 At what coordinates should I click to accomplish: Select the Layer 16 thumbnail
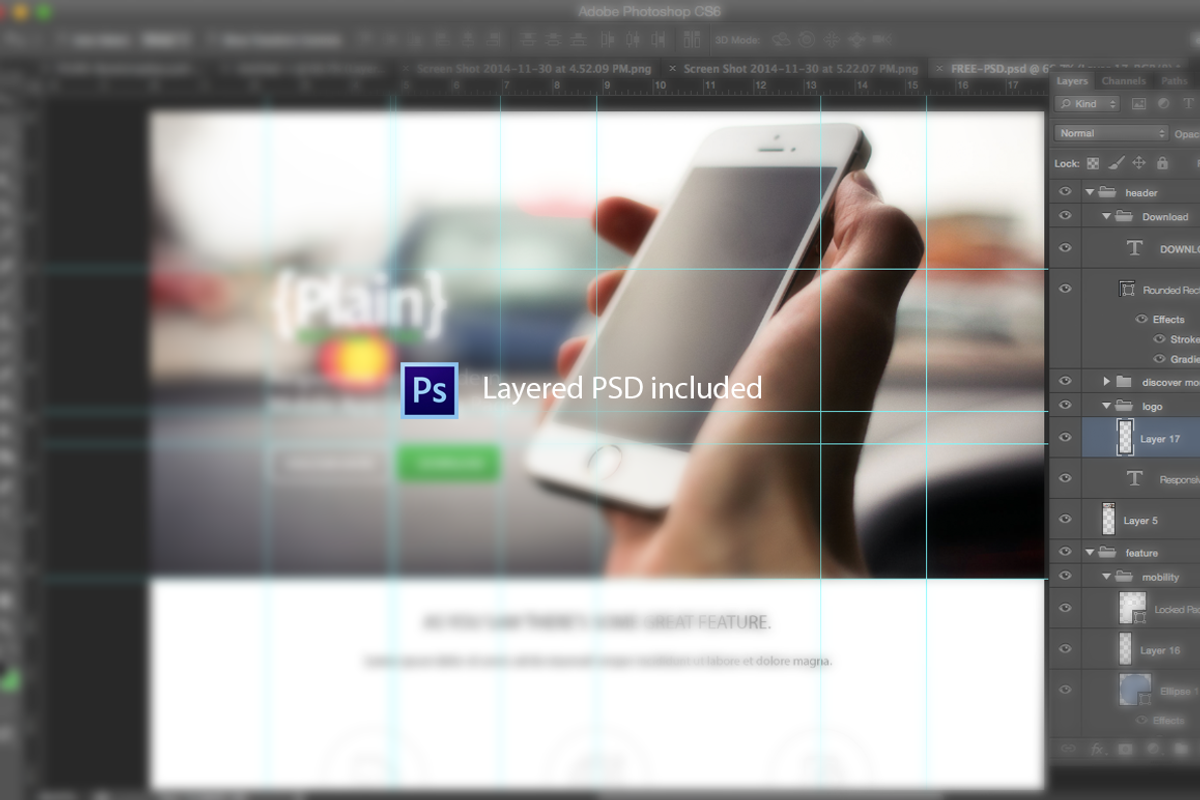click(1126, 649)
